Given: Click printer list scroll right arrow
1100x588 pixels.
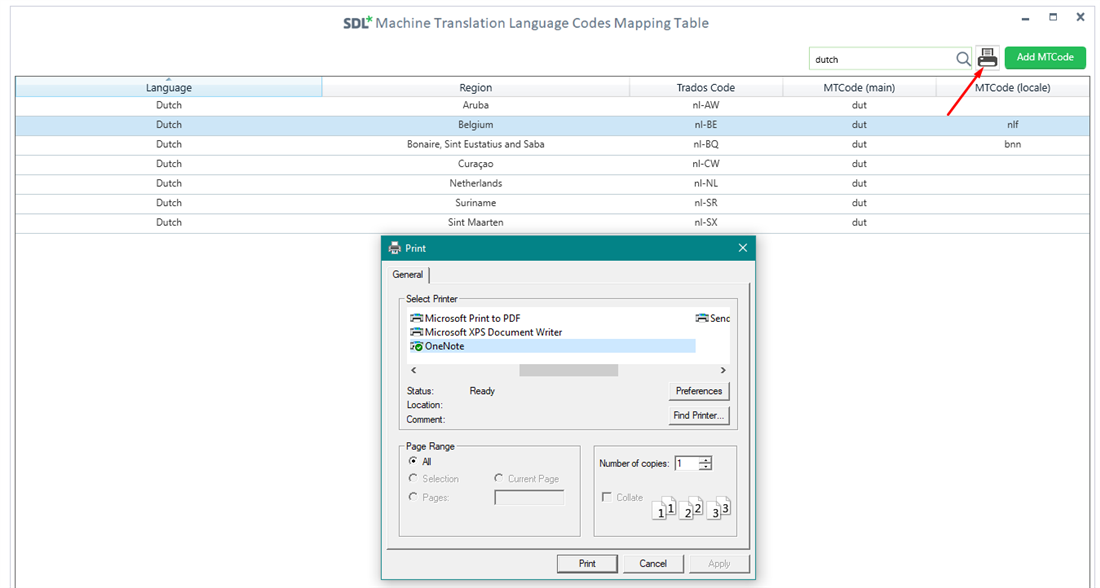Looking at the screenshot, I should click(723, 370).
